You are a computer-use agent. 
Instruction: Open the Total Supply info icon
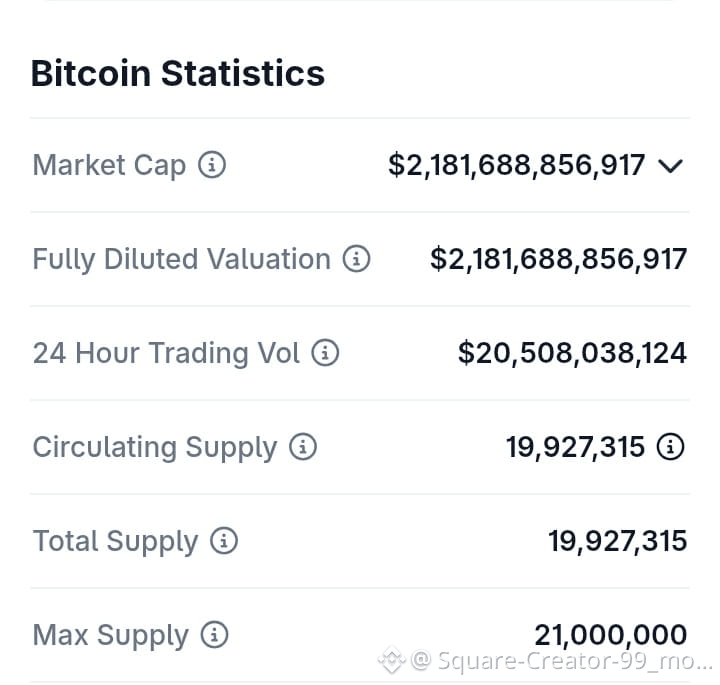[x=224, y=540]
